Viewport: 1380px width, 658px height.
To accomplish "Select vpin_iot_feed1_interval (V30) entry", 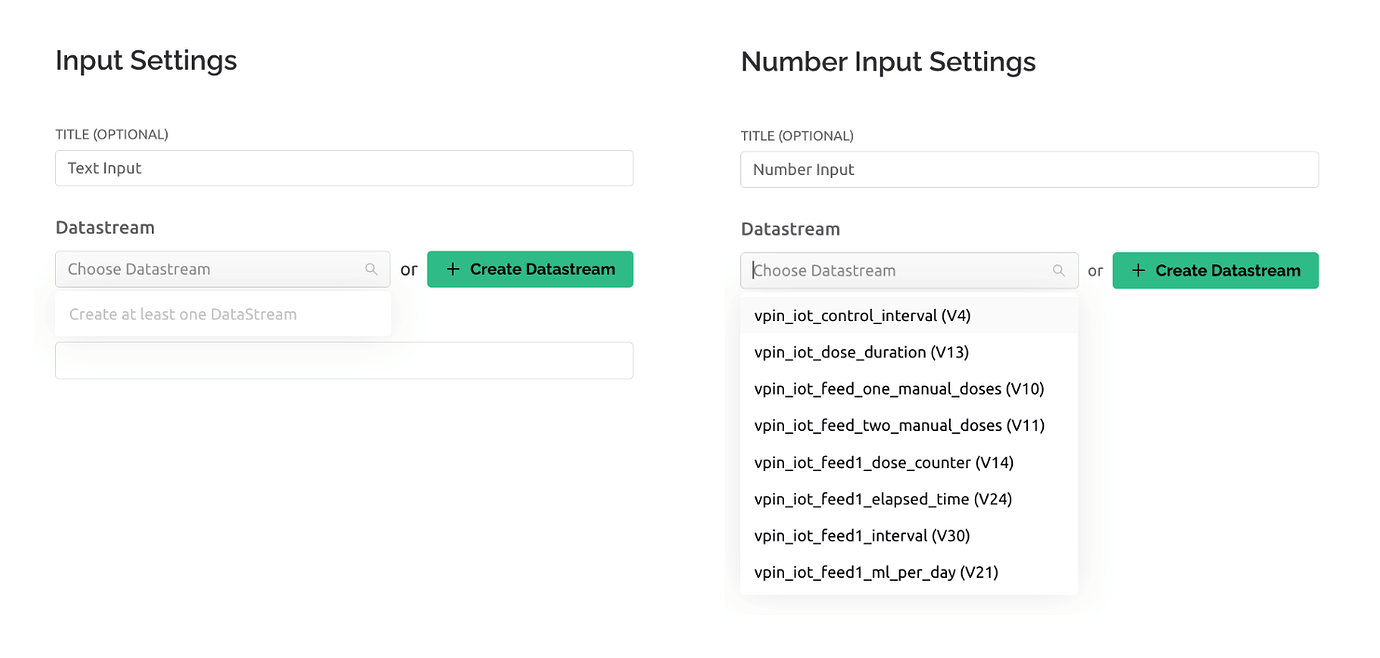I will (x=909, y=536).
